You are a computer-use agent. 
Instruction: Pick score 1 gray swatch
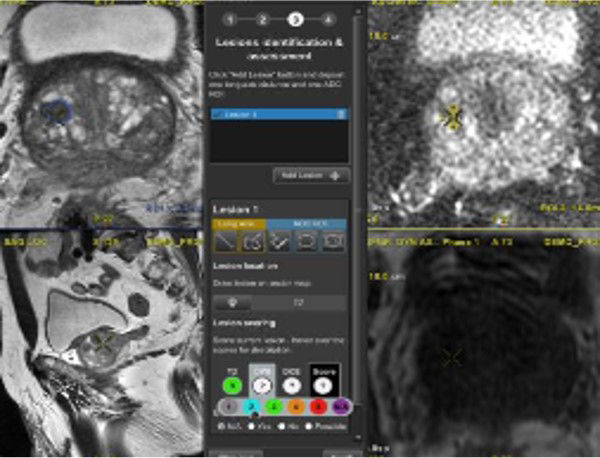click(x=229, y=407)
